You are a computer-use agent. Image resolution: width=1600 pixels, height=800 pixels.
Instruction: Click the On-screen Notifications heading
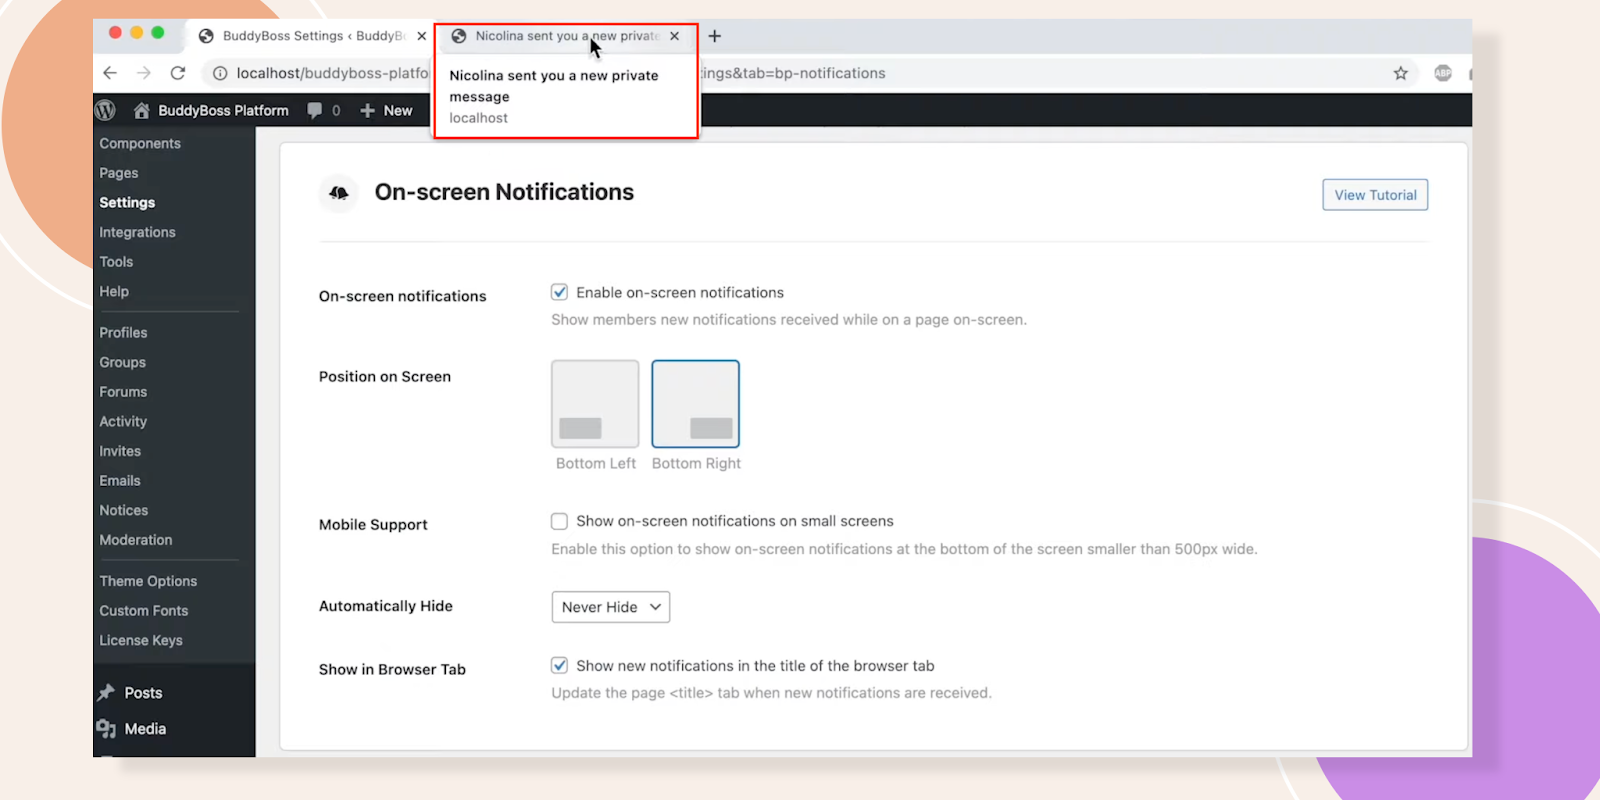tap(504, 192)
